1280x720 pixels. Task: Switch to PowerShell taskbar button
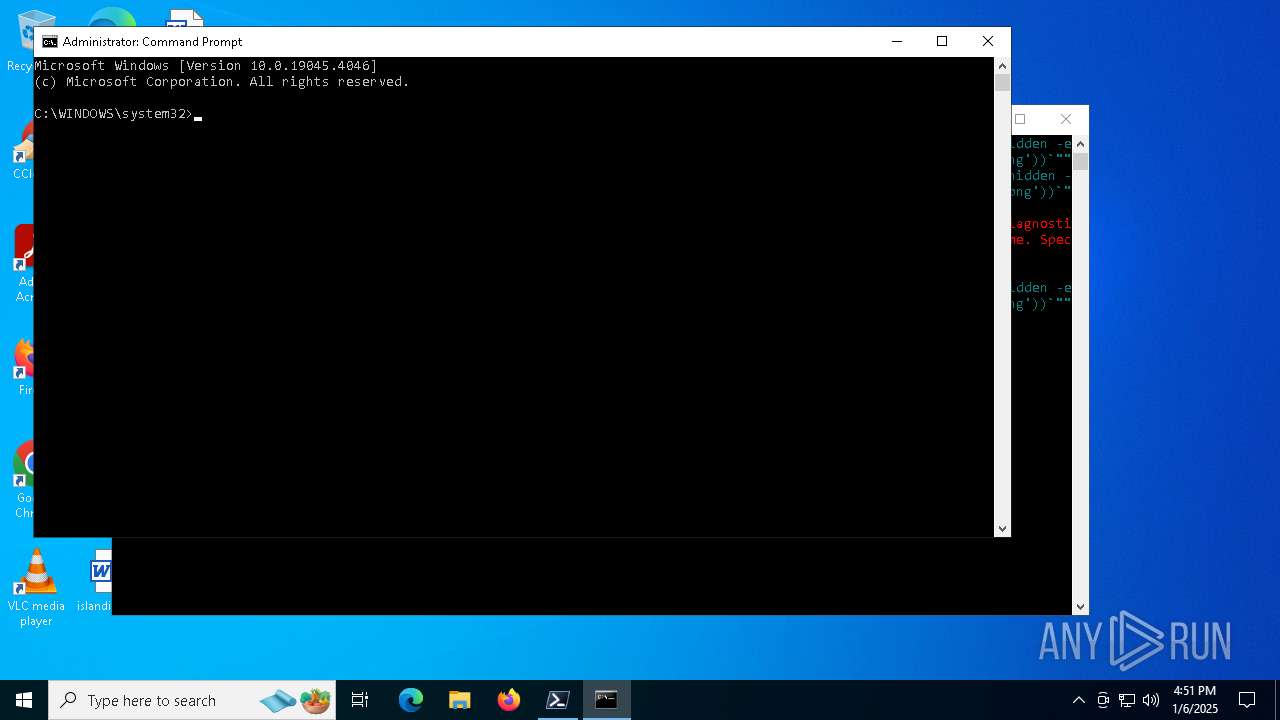558,700
